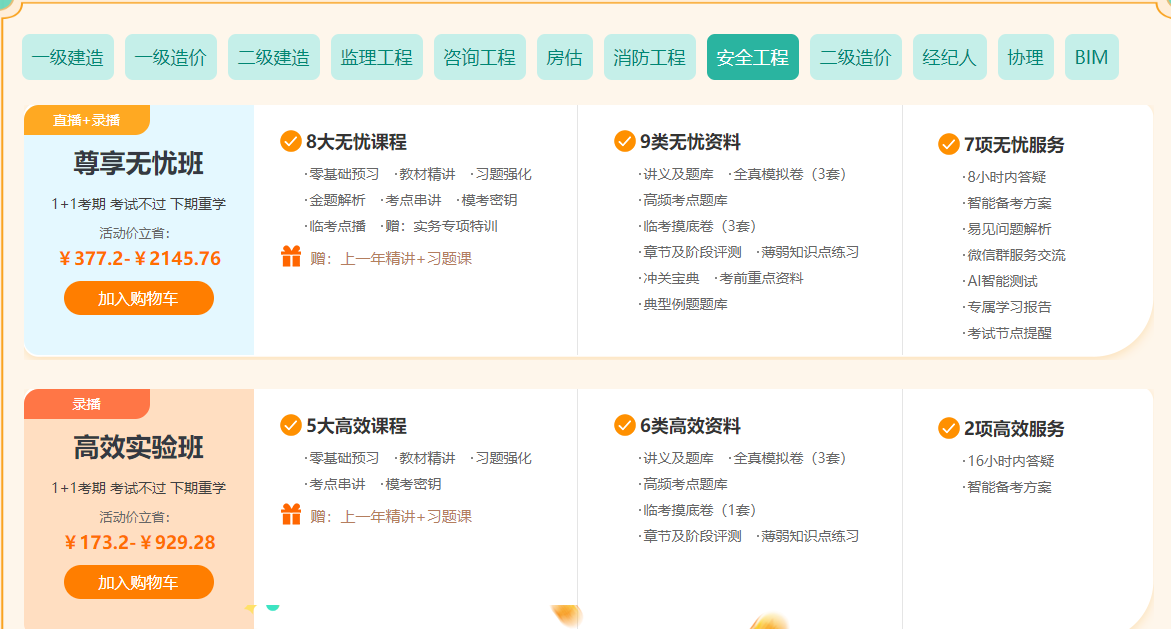
Task: Add 高效实验班 to shopping cart
Action: pos(139,582)
